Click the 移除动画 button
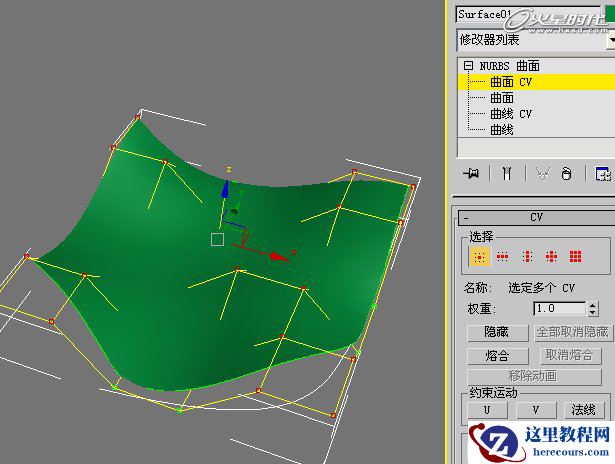The height and width of the screenshot is (464, 615). coord(534,377)
